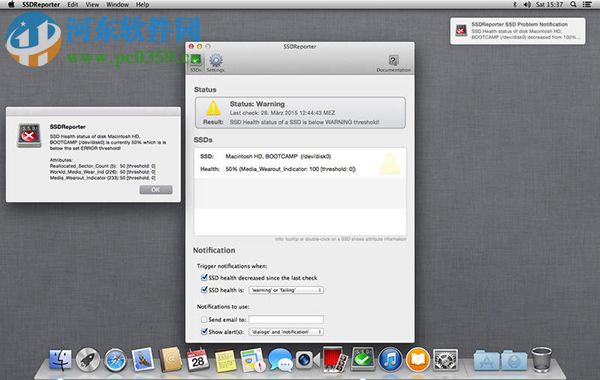This screenshot has width=600, height=380.
Task: Click the 'Last check: 28. März 2015' line
Action: 282,113
